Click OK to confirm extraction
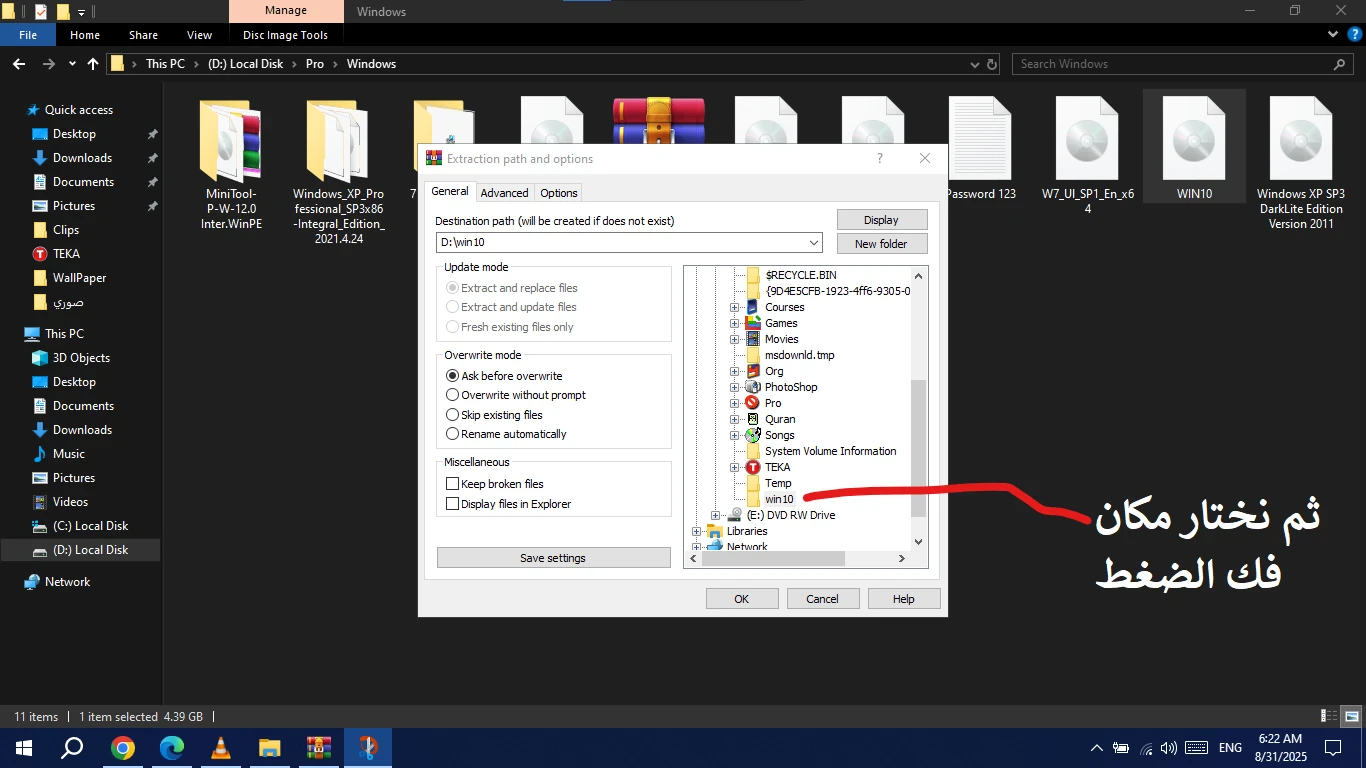The width and height of the screenshot is (1366, 768). [x=742, y=599]
